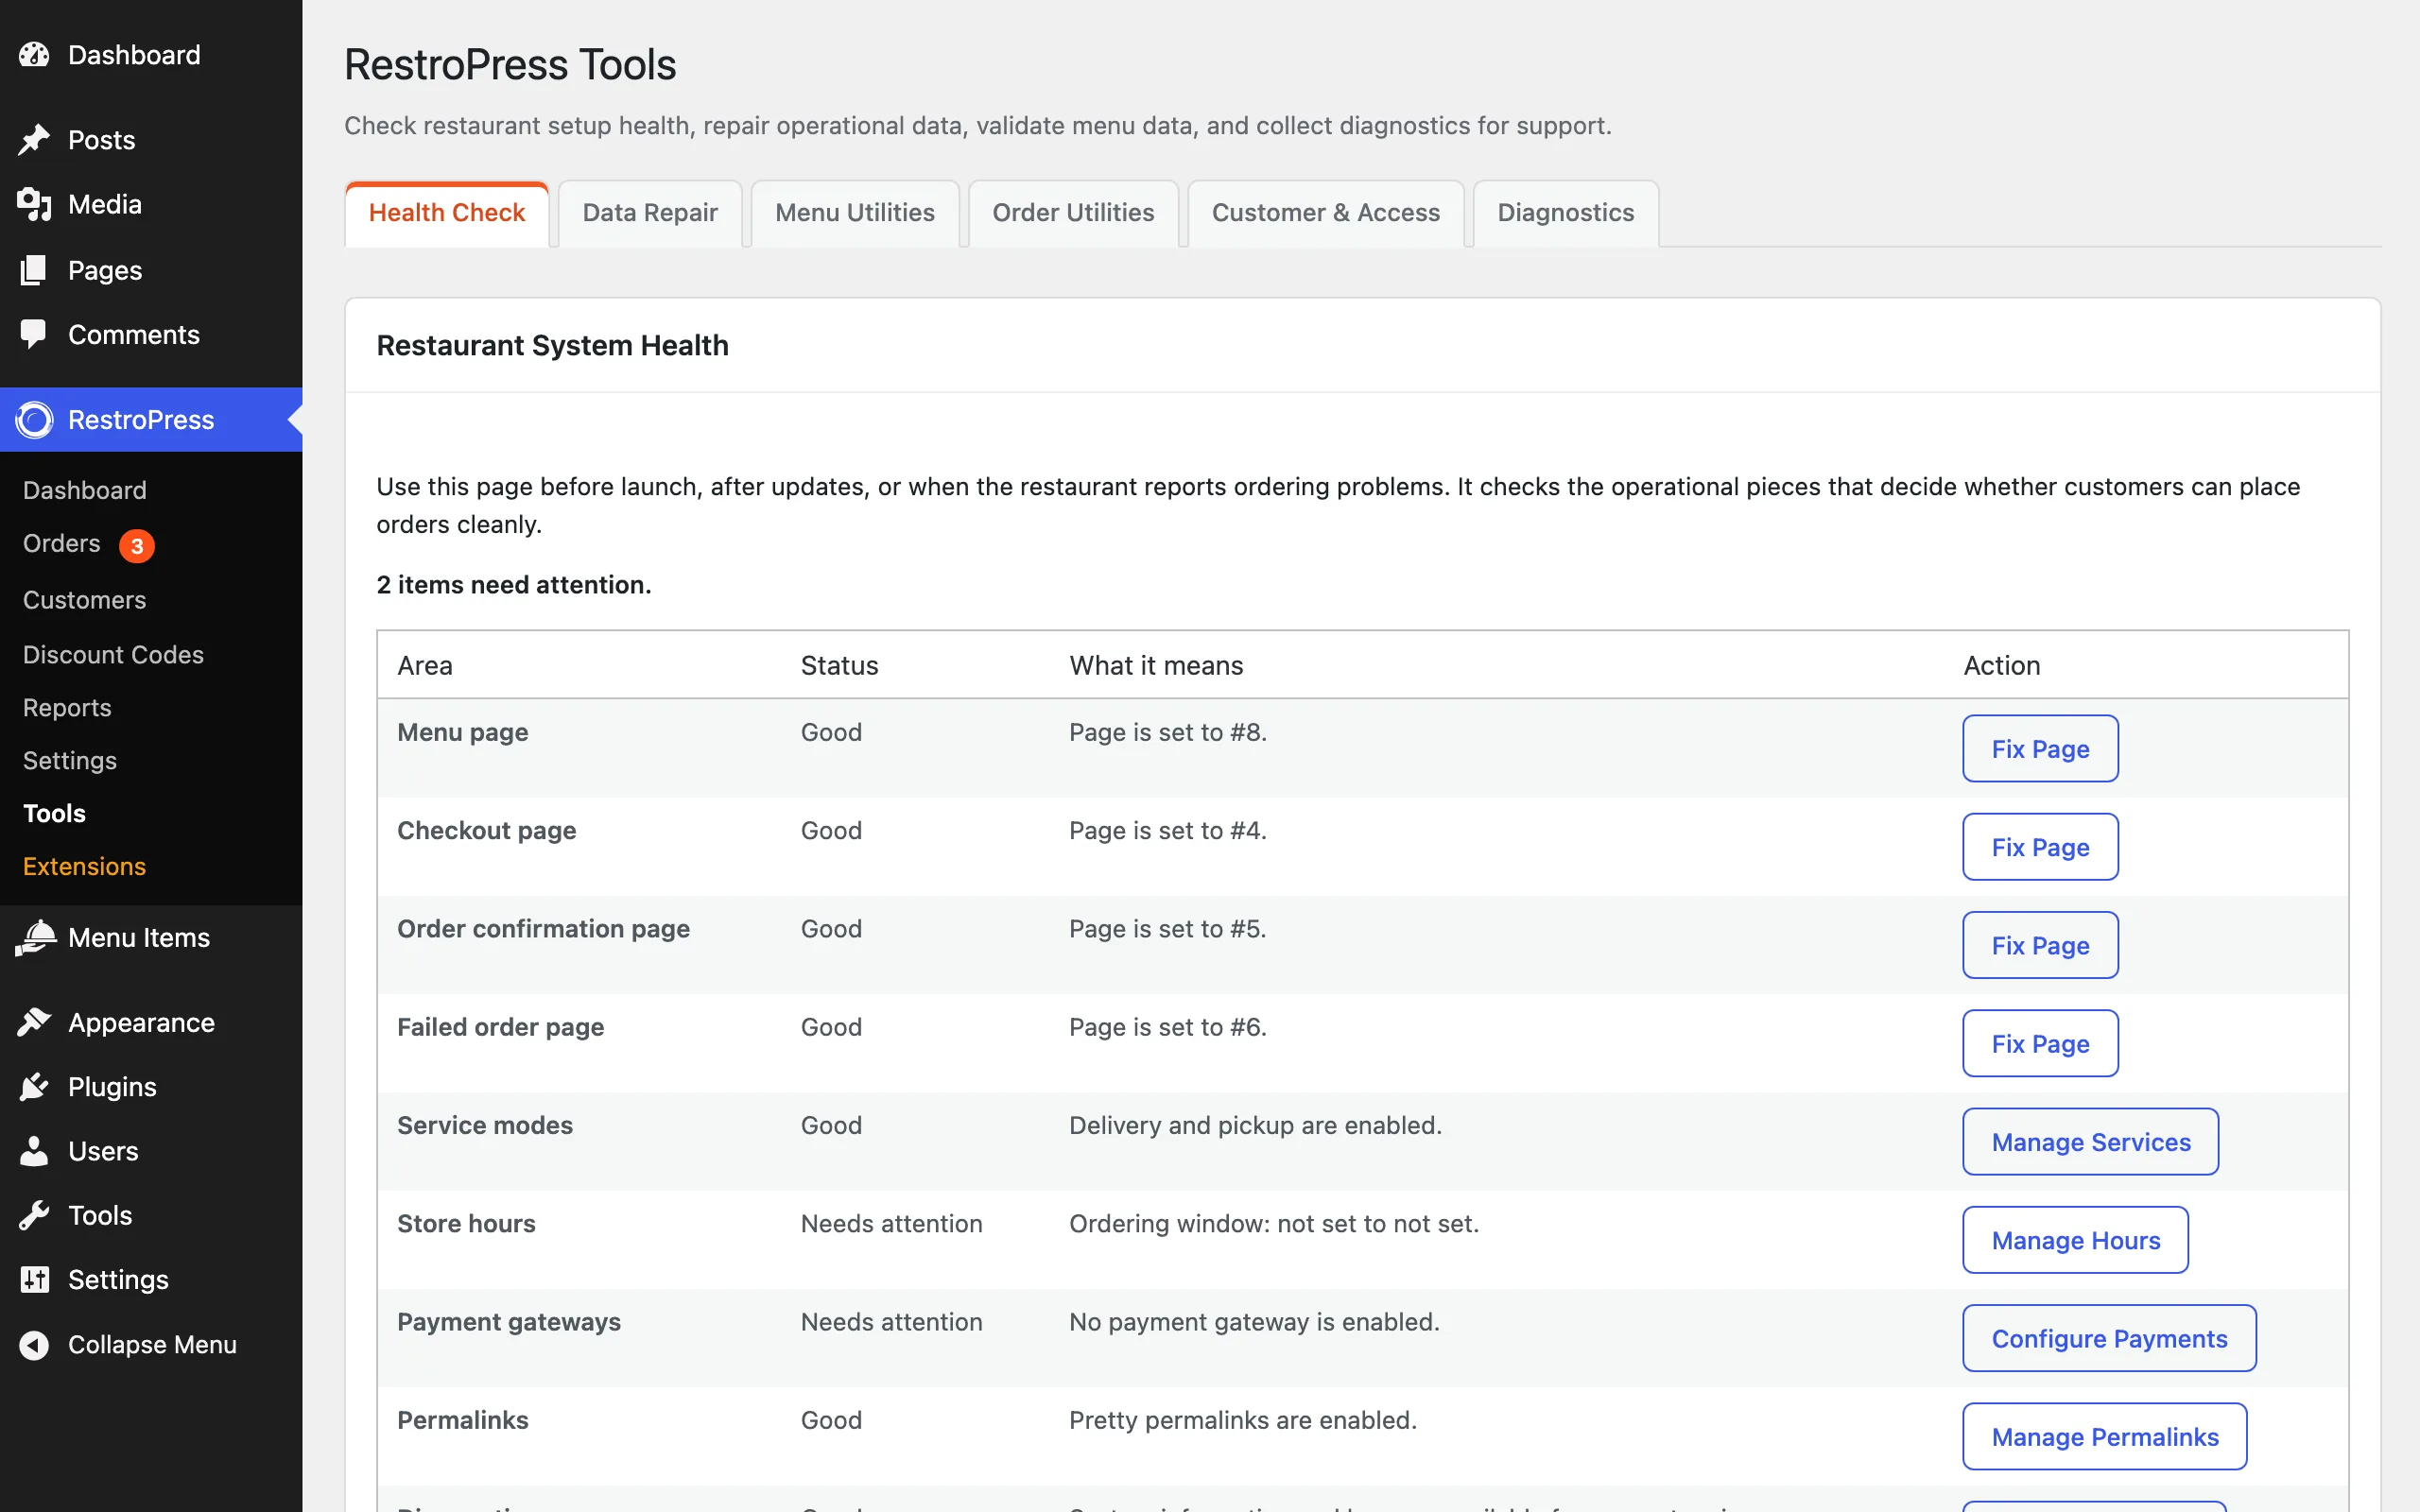The height and width of the screenshot is (1512, 2420).
Task: Click Fix Page for Failed order page
Action: pos(2040,1043)
